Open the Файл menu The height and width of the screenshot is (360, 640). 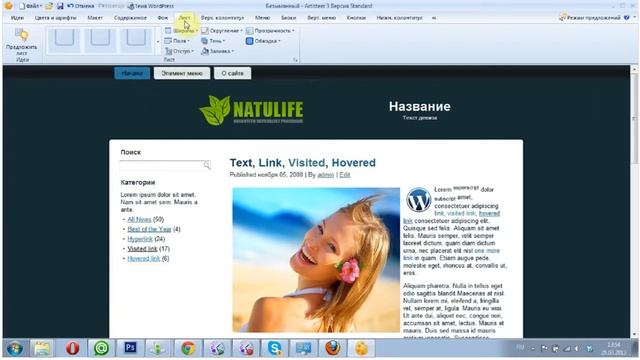click(x=31, y=6)
